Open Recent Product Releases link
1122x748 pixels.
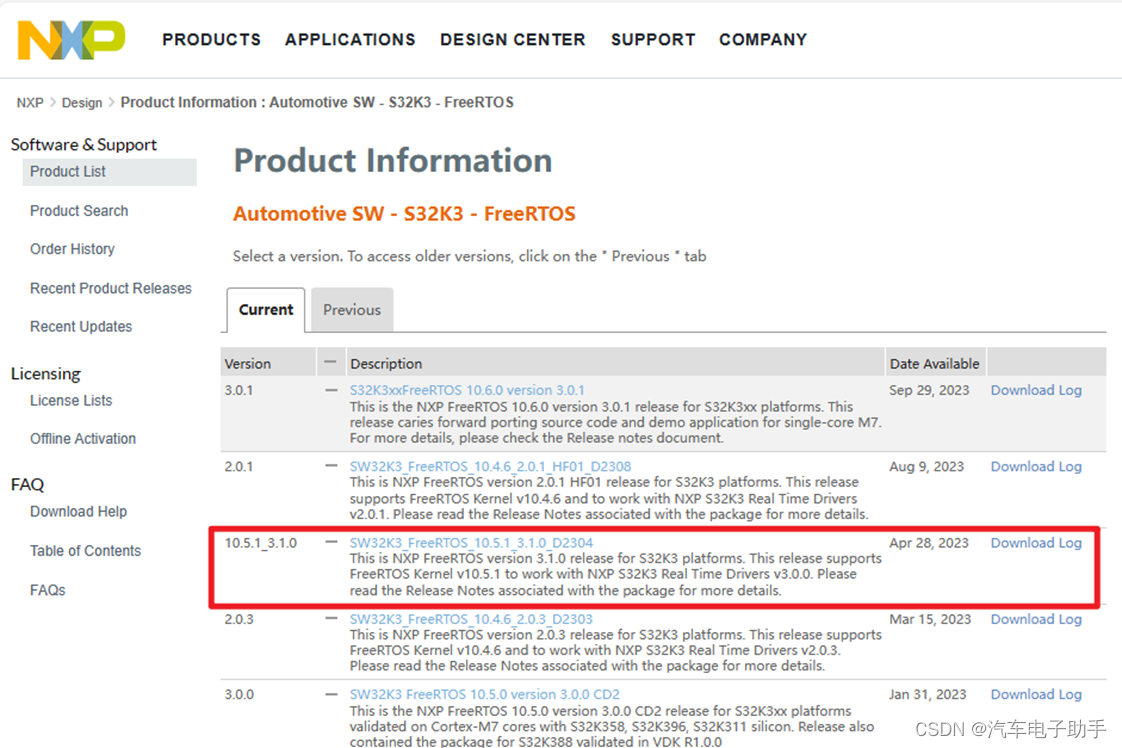point(111,288)
